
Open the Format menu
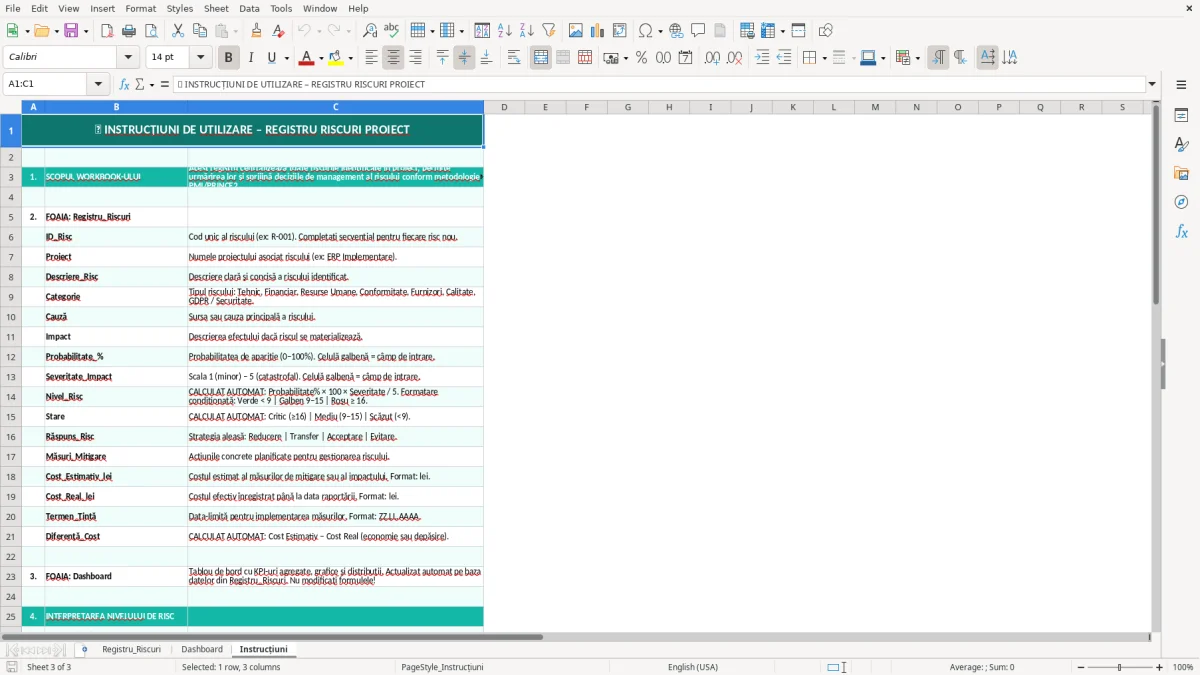(140, 8)
